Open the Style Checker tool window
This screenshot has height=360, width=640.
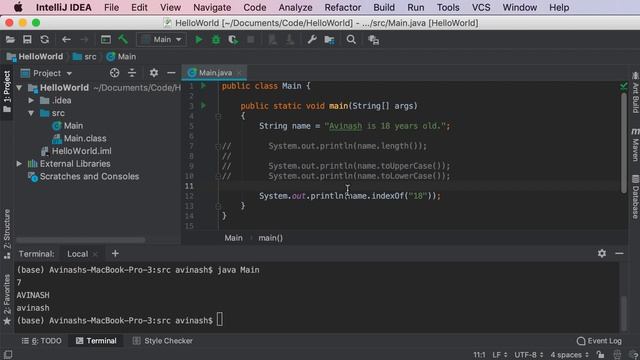(162, 341)
